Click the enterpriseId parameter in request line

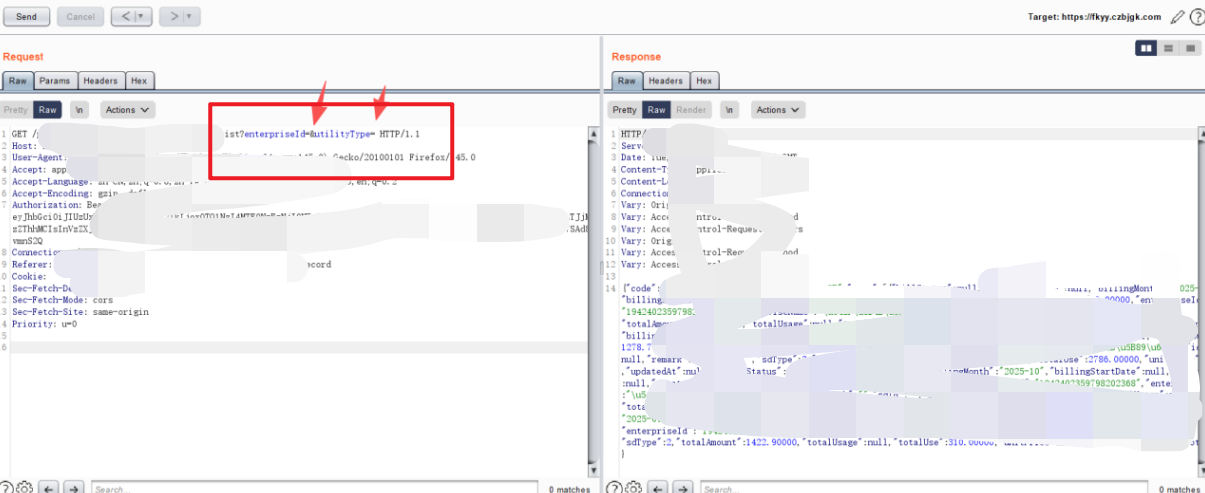click(x=277, y=133)
